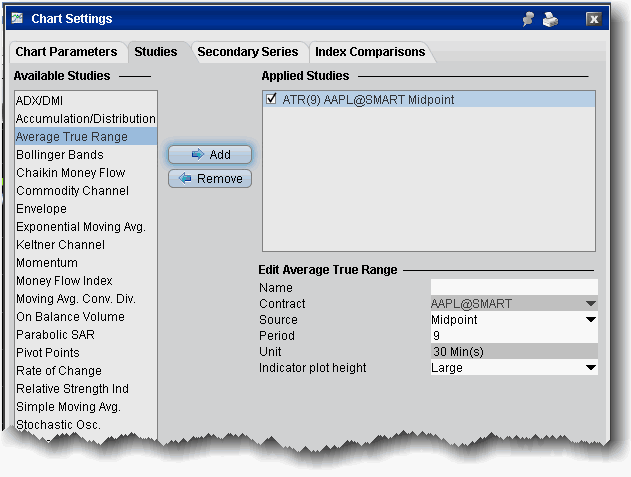The image size is (631, 477).
Task: Expand the Contract dropdown AAPL@SMART
Action: tap(590, 303)
